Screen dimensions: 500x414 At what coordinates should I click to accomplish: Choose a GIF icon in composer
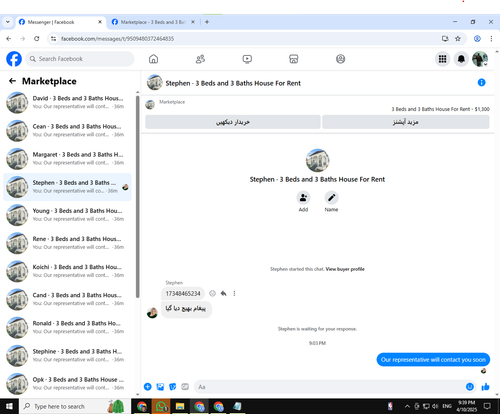[185, 387]
